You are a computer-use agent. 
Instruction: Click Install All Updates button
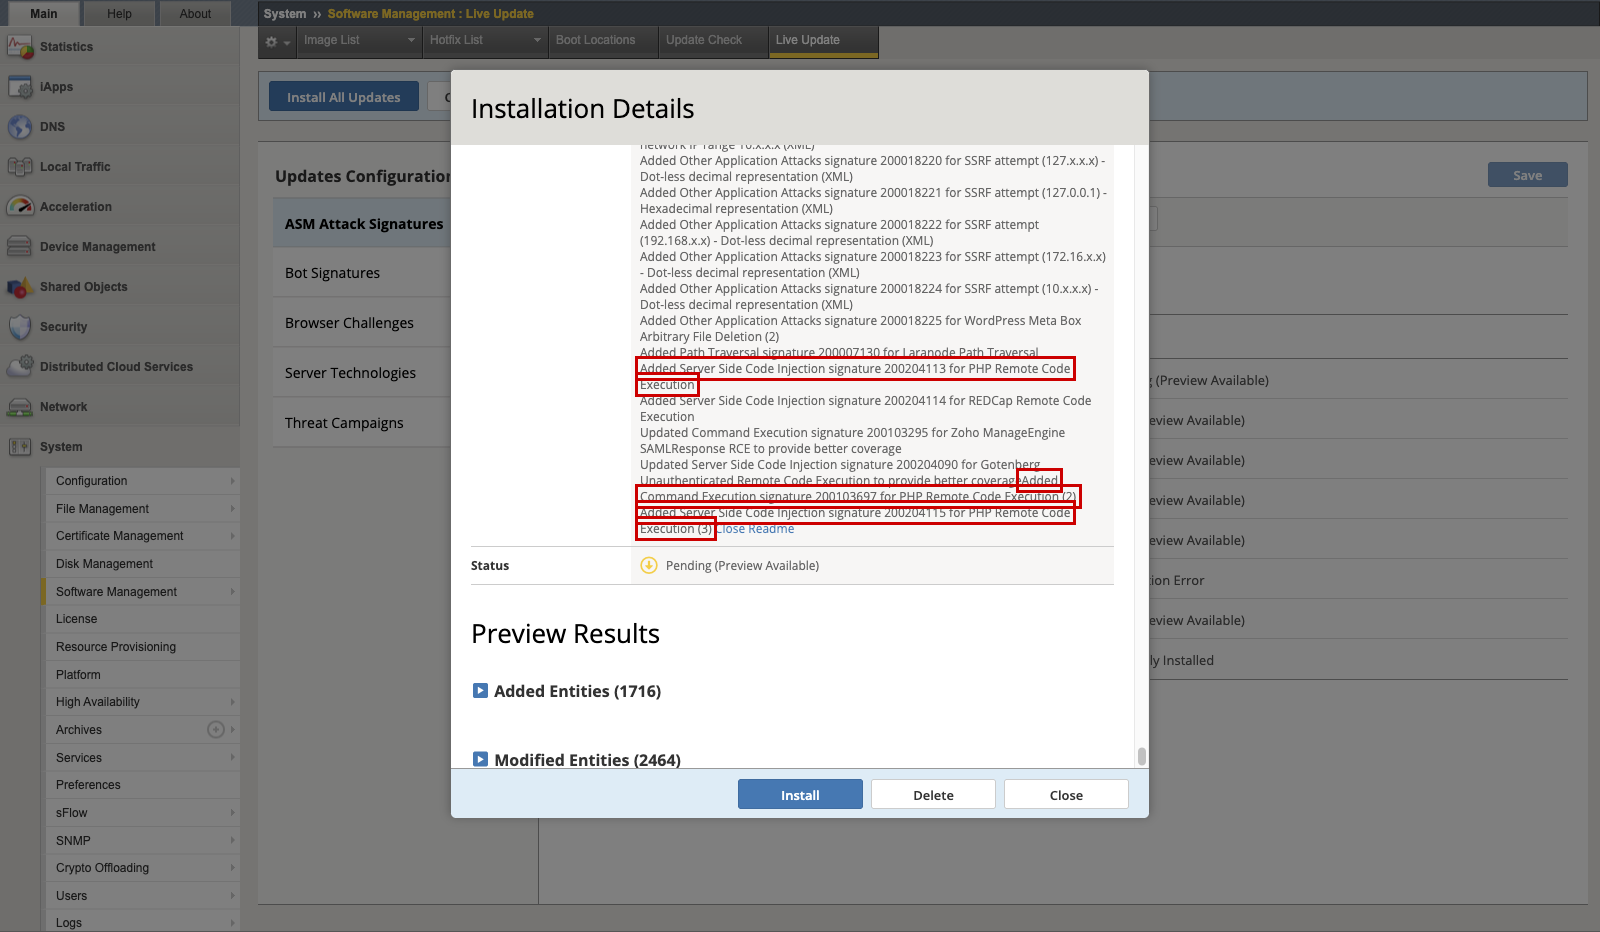344,97
